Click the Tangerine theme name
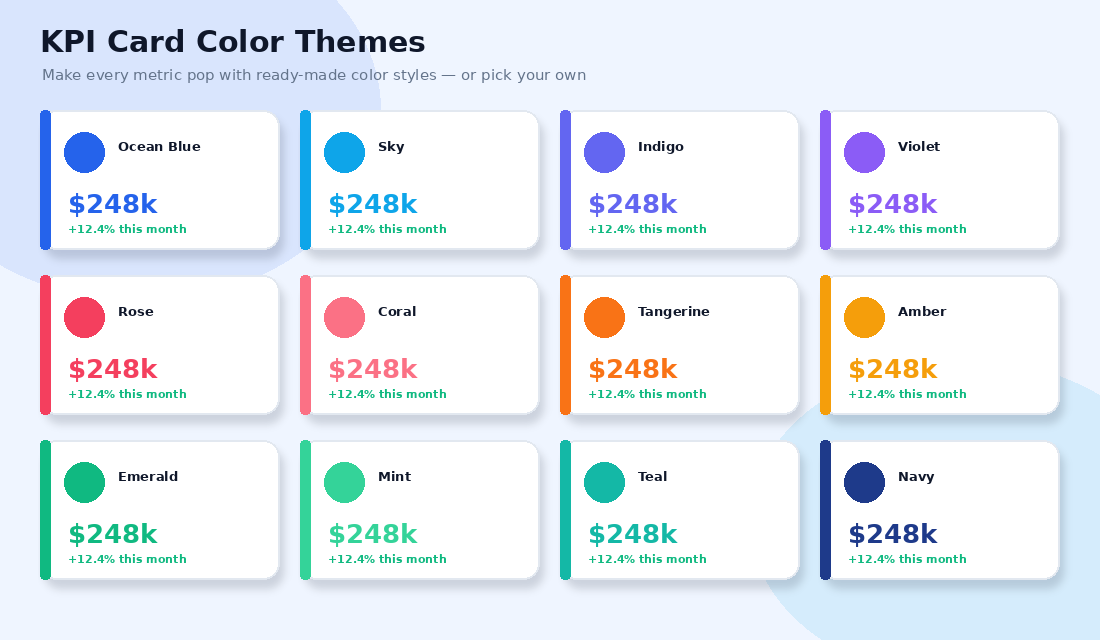The width and height of the screenshot is (1100, 640). [673, 312]
